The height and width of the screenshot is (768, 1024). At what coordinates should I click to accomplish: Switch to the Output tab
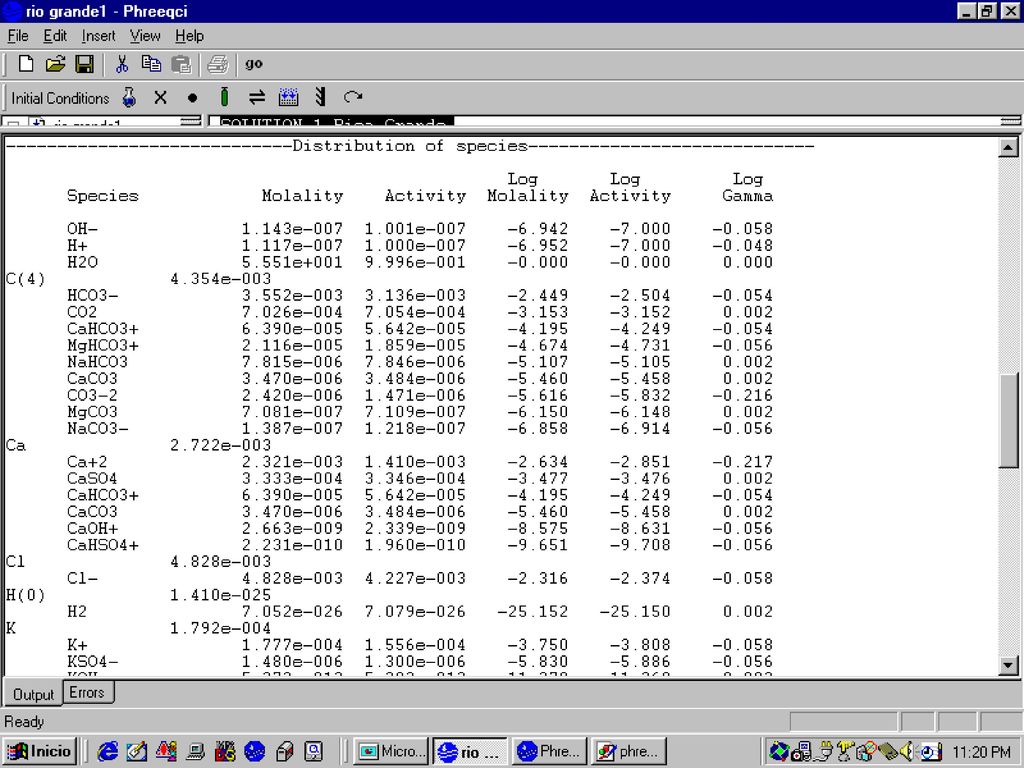[33, 694]
